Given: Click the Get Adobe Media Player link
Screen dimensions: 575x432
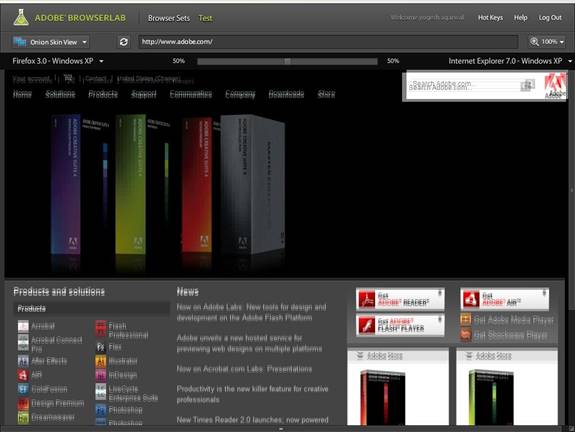Looking at the screenshot, I should pos(514,320).
